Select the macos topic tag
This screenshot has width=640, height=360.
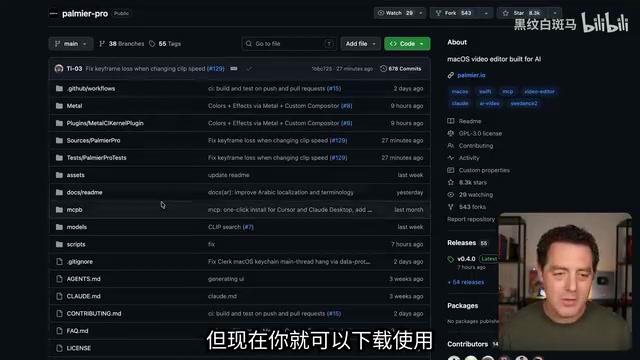pos(460,91)
